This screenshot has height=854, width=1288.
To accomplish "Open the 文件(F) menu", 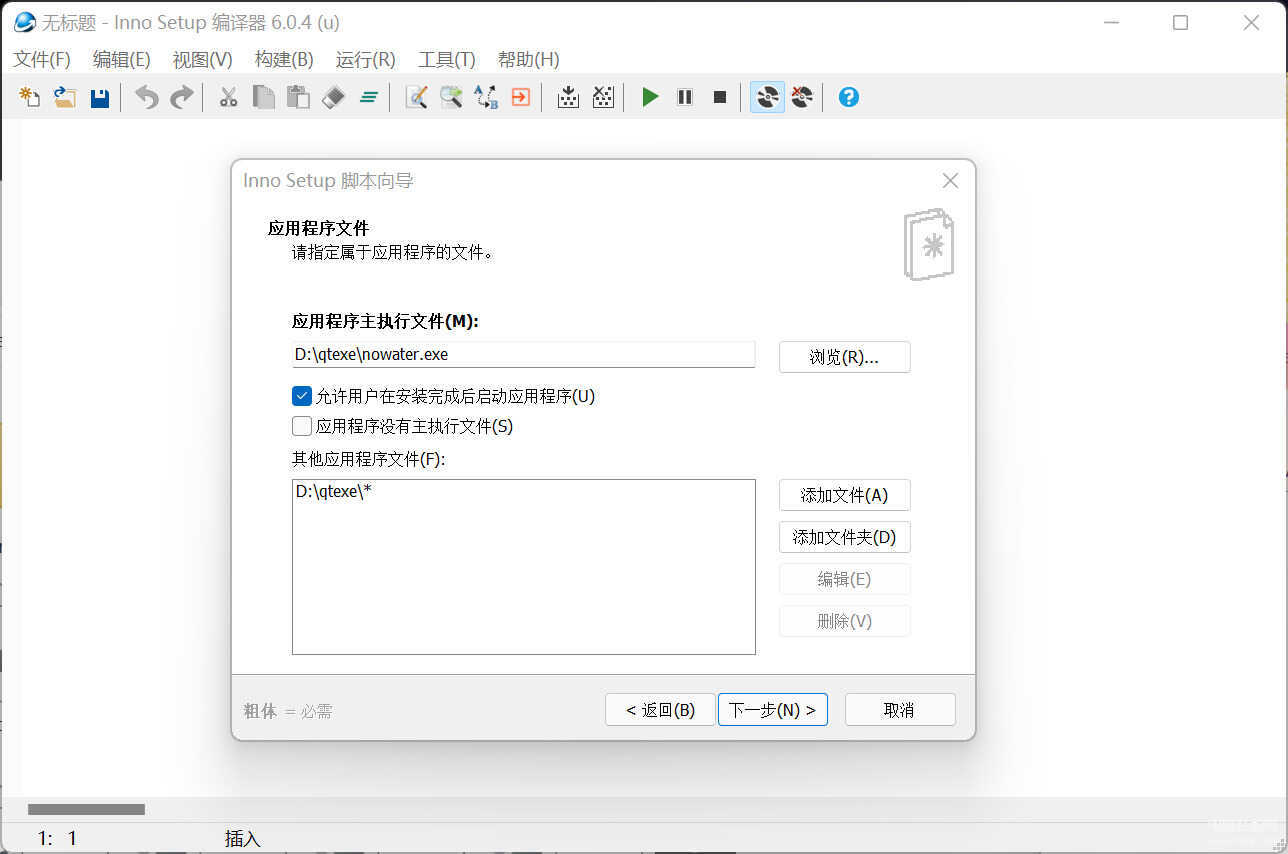I will [x=42, y=60].
